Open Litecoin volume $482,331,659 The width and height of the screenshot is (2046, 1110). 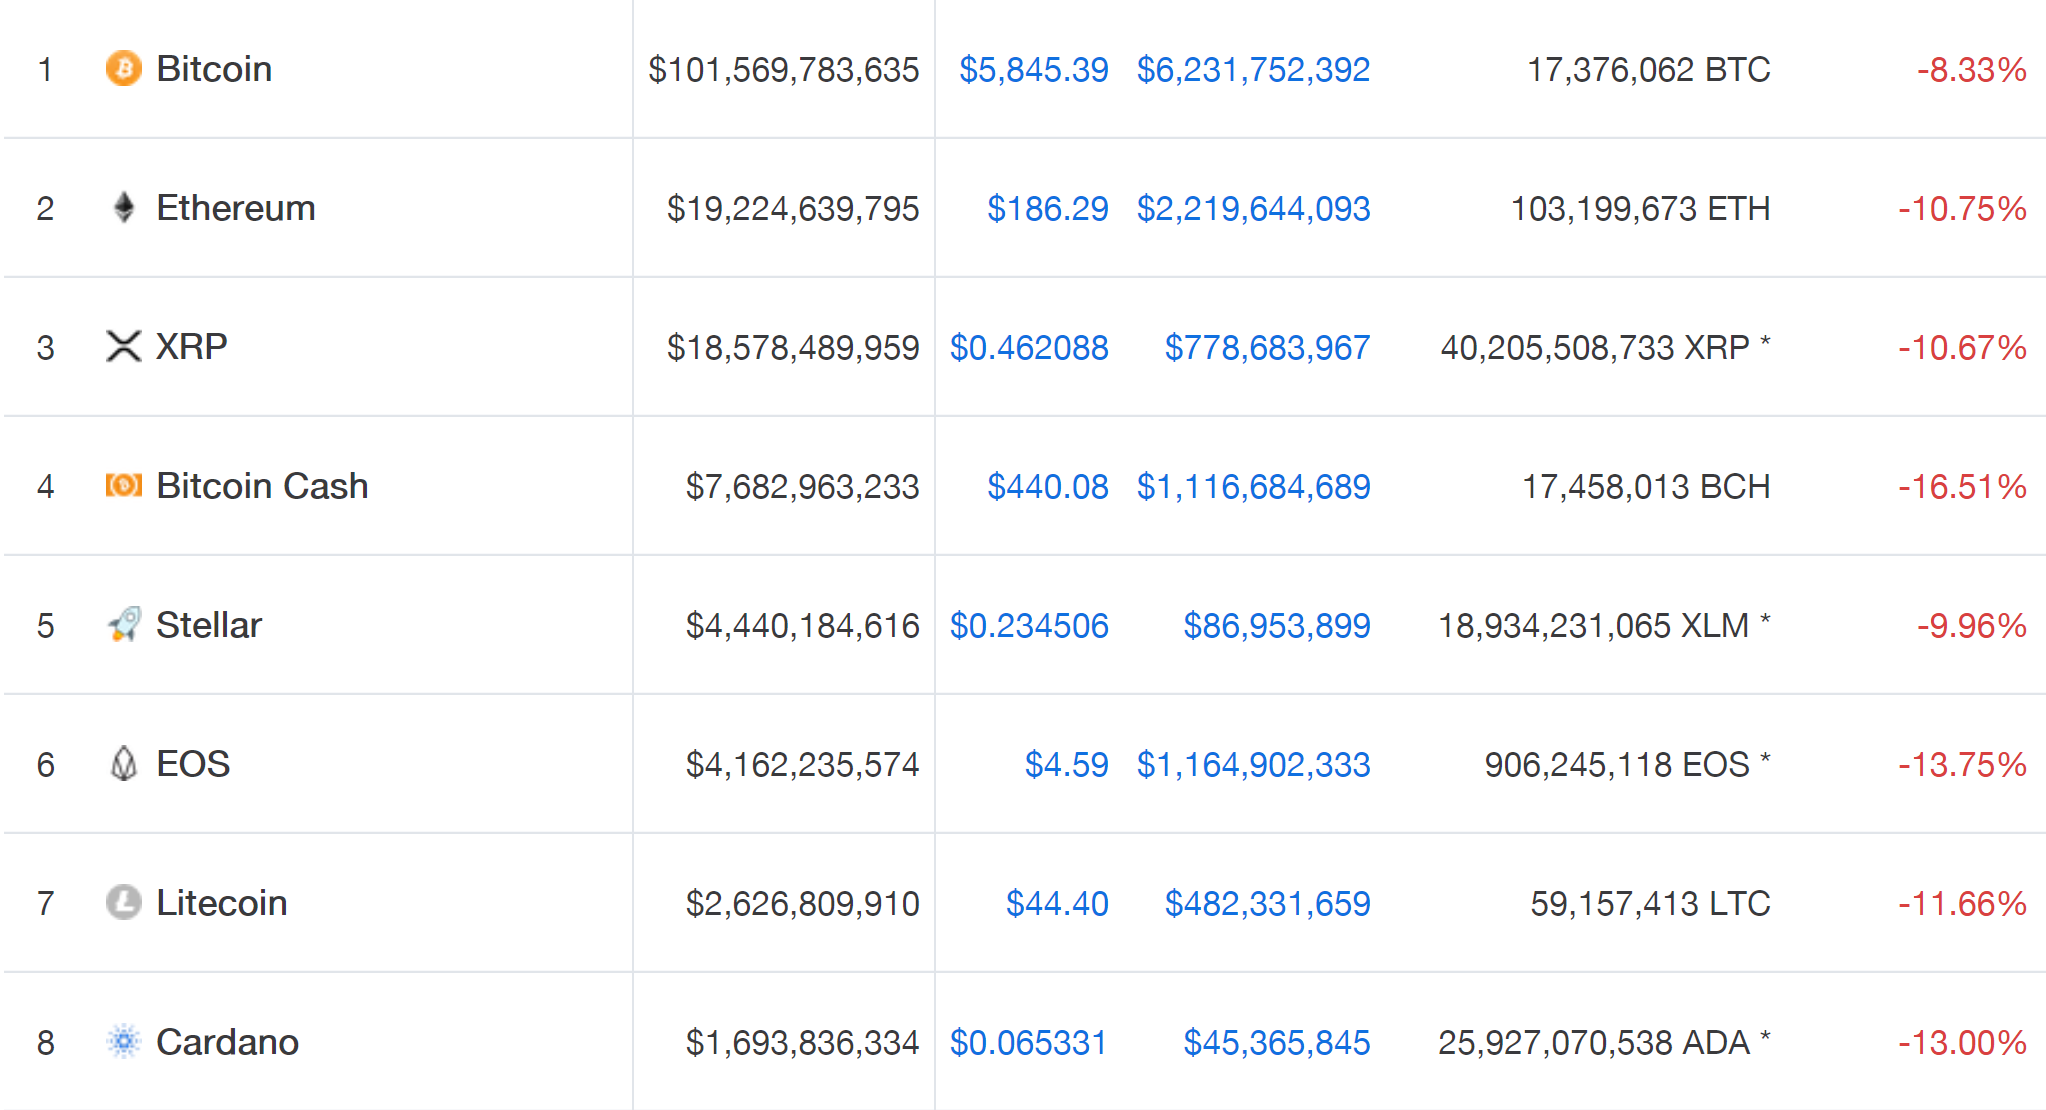pyautogui.click(x=1267, y=903)
